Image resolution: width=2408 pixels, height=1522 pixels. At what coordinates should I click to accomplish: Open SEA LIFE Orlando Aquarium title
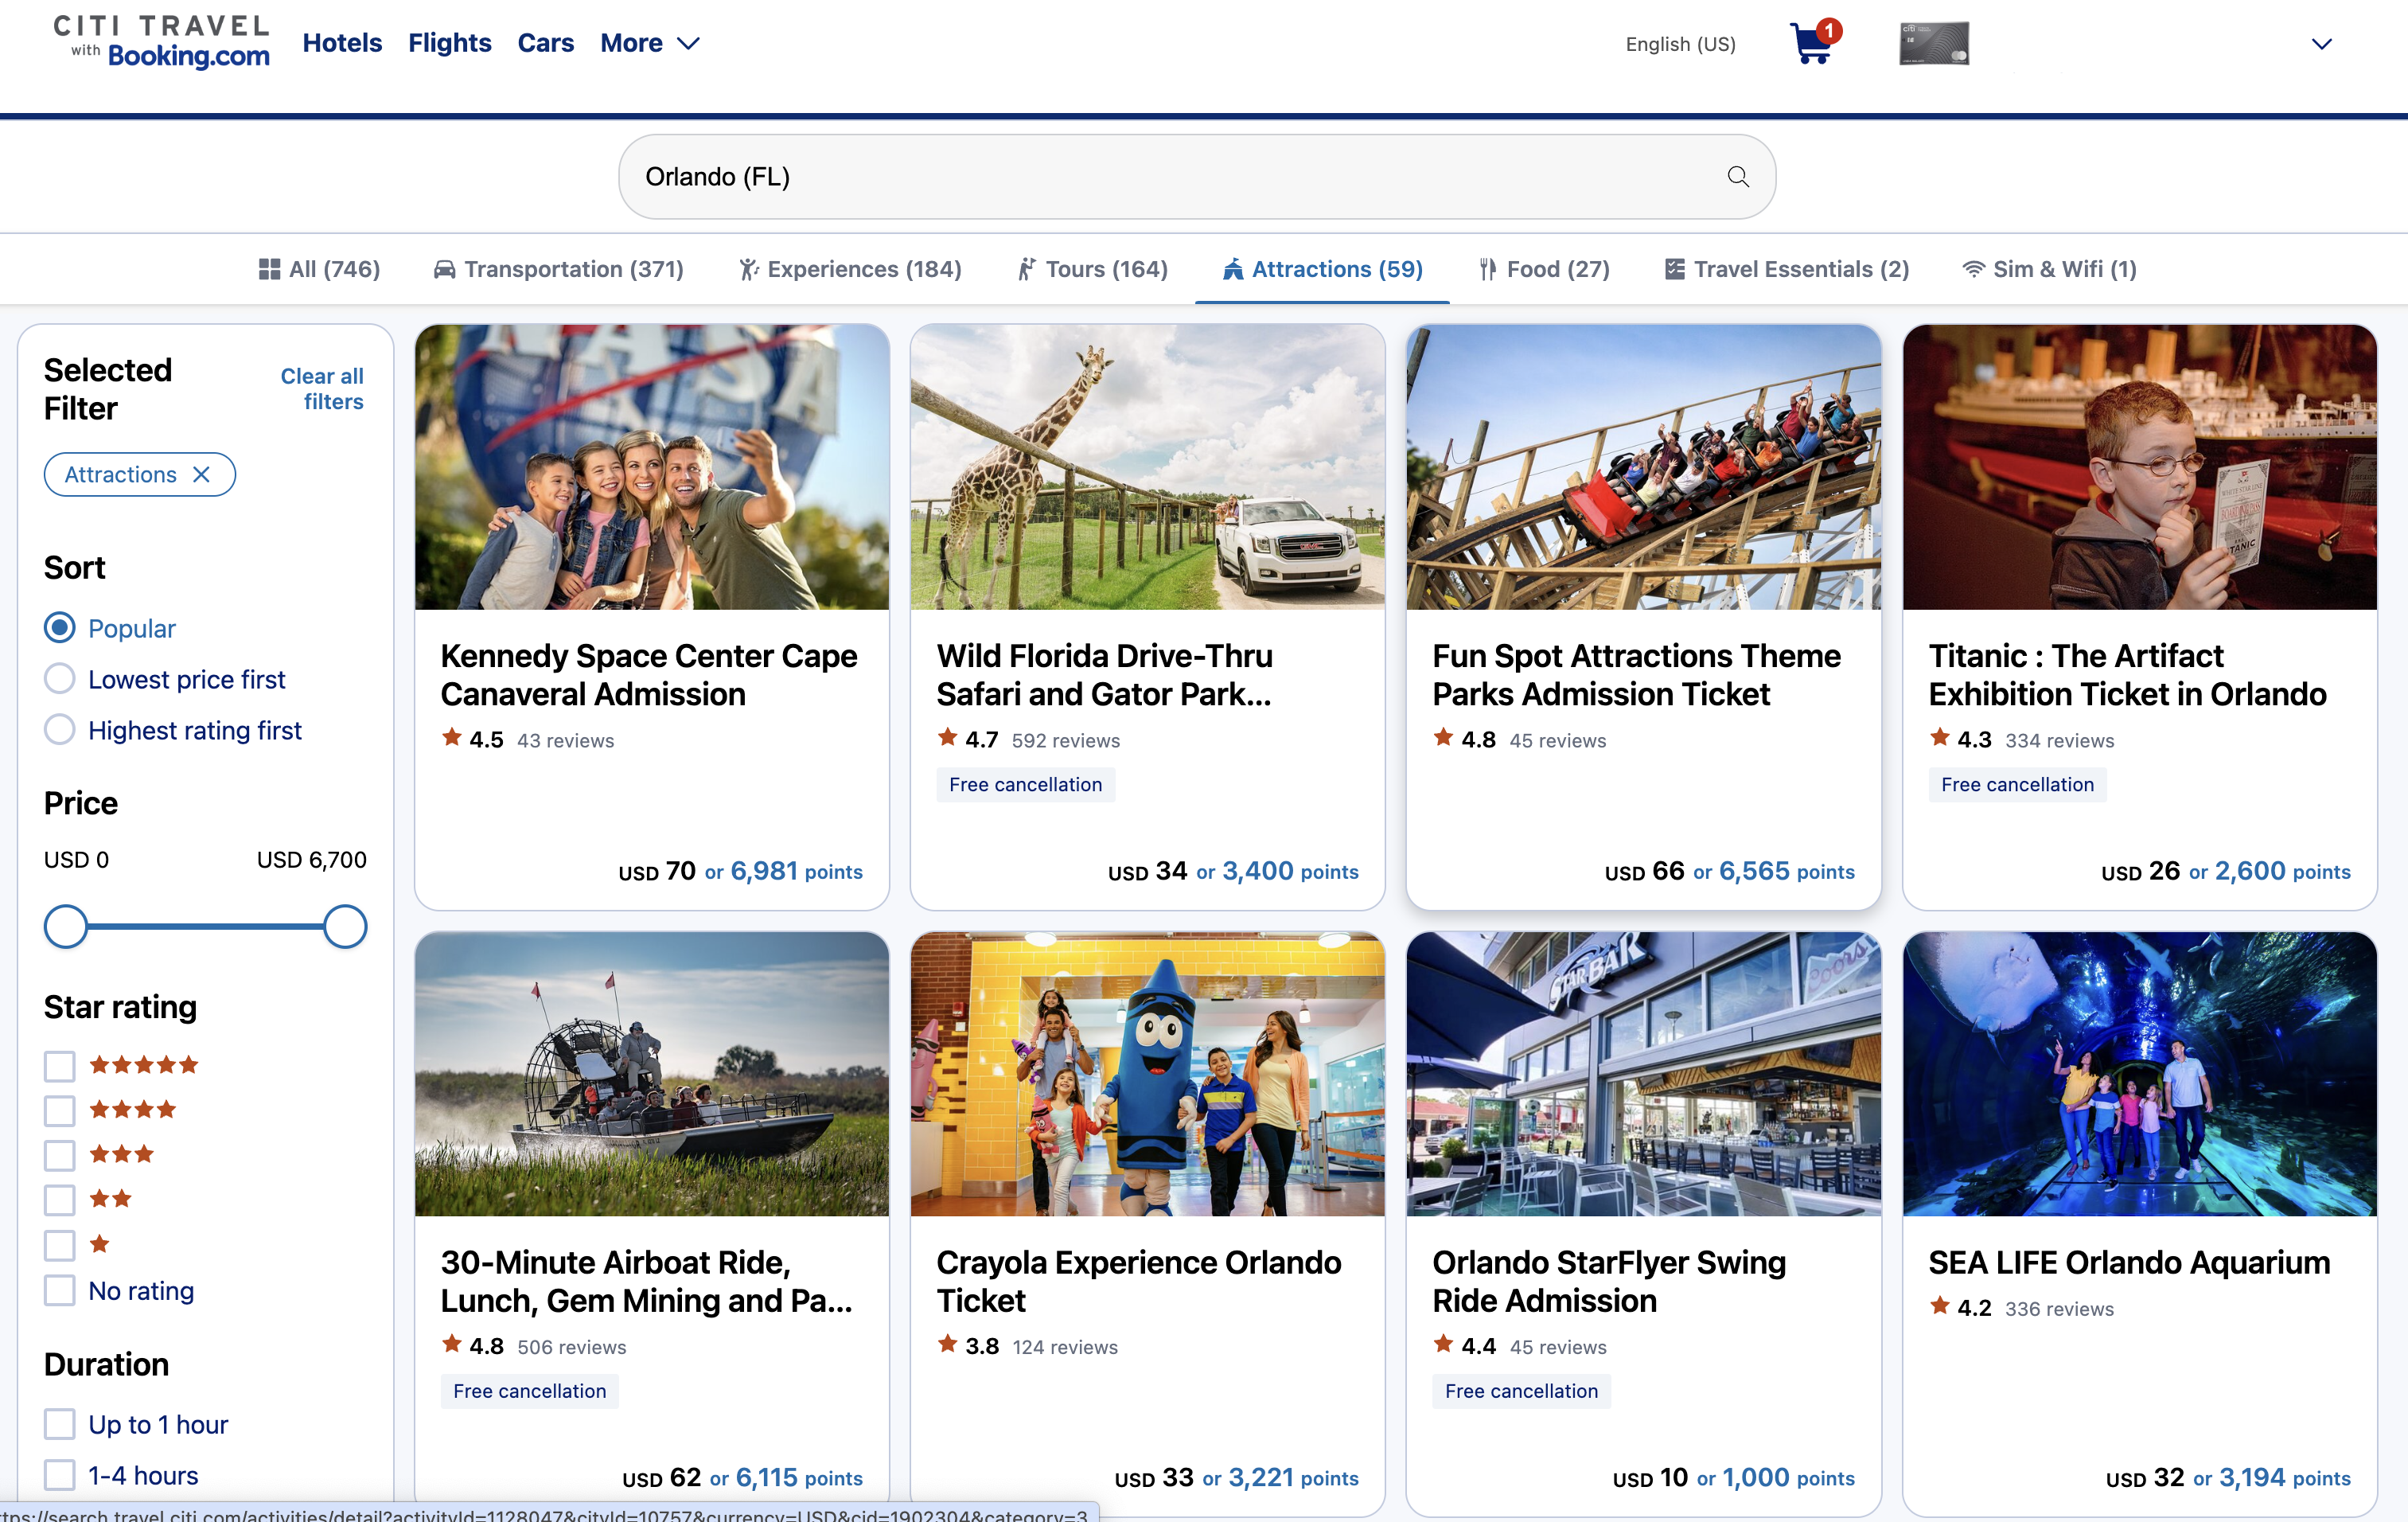(x=2129, y=1263)
